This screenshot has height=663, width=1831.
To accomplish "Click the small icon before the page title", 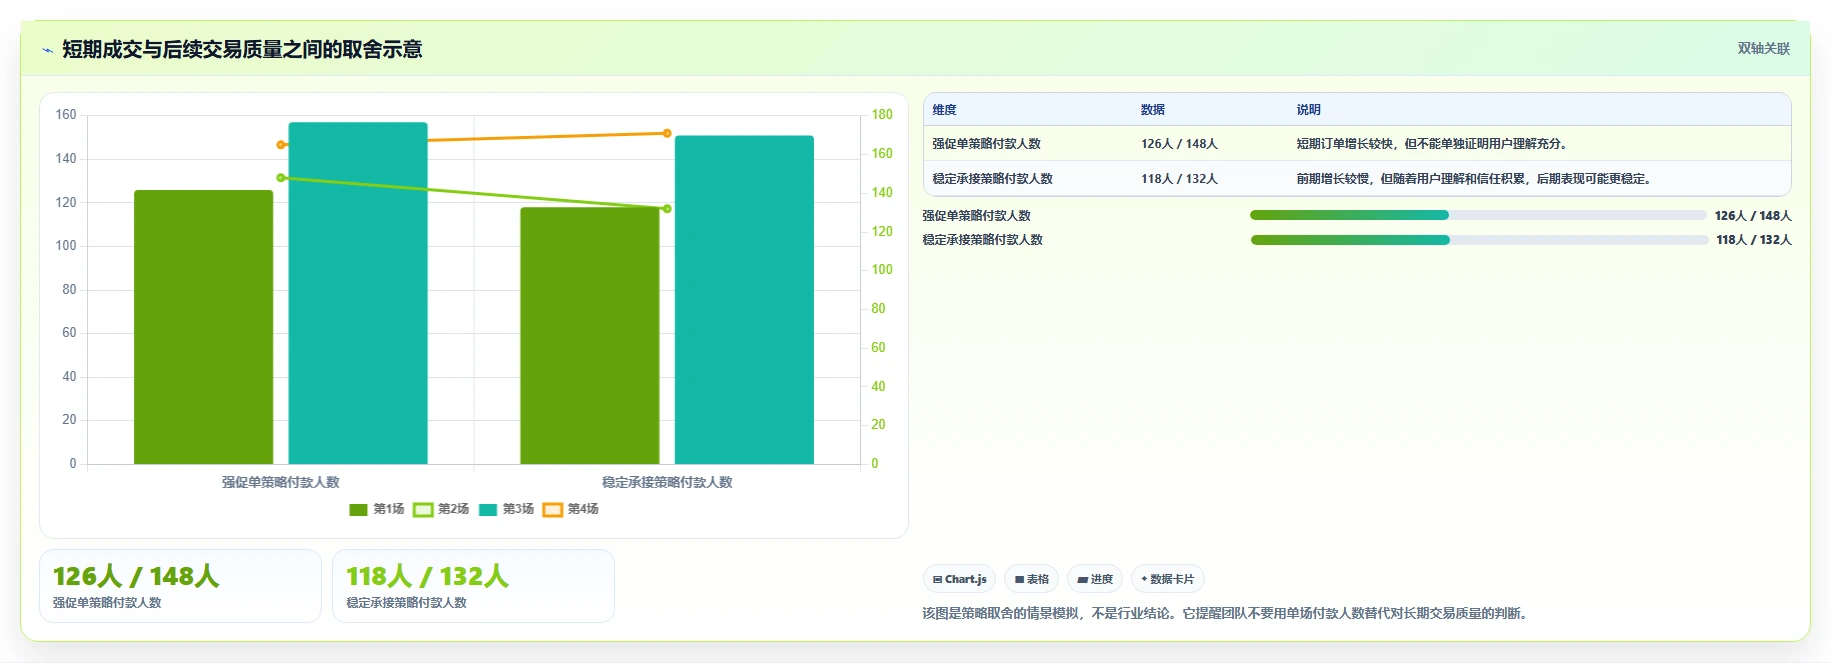I will pyautogui.click(x=47, y=50).
